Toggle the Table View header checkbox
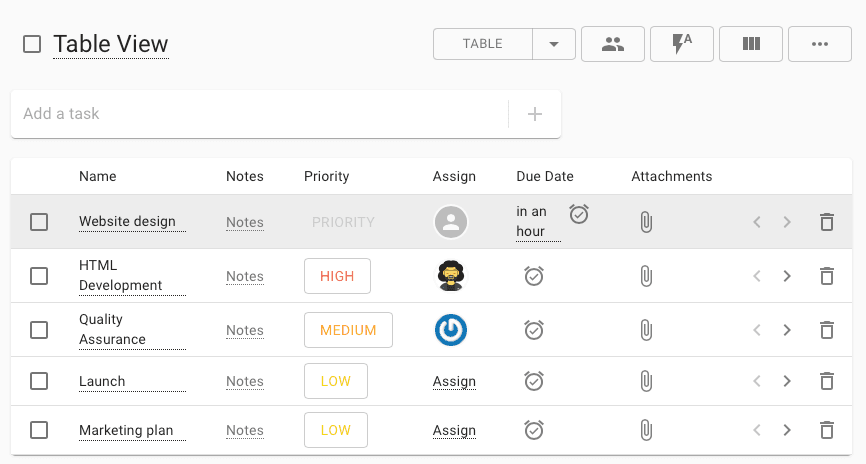The height and width of the screenshot is (464, 866). pos(32,44)
